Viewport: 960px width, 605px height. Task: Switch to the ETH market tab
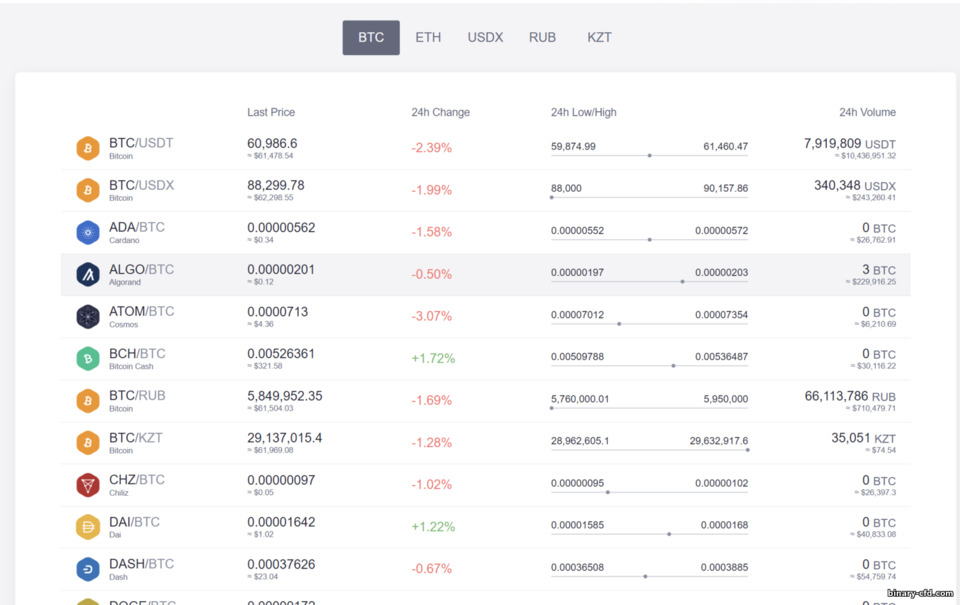[x=428, y=37]
